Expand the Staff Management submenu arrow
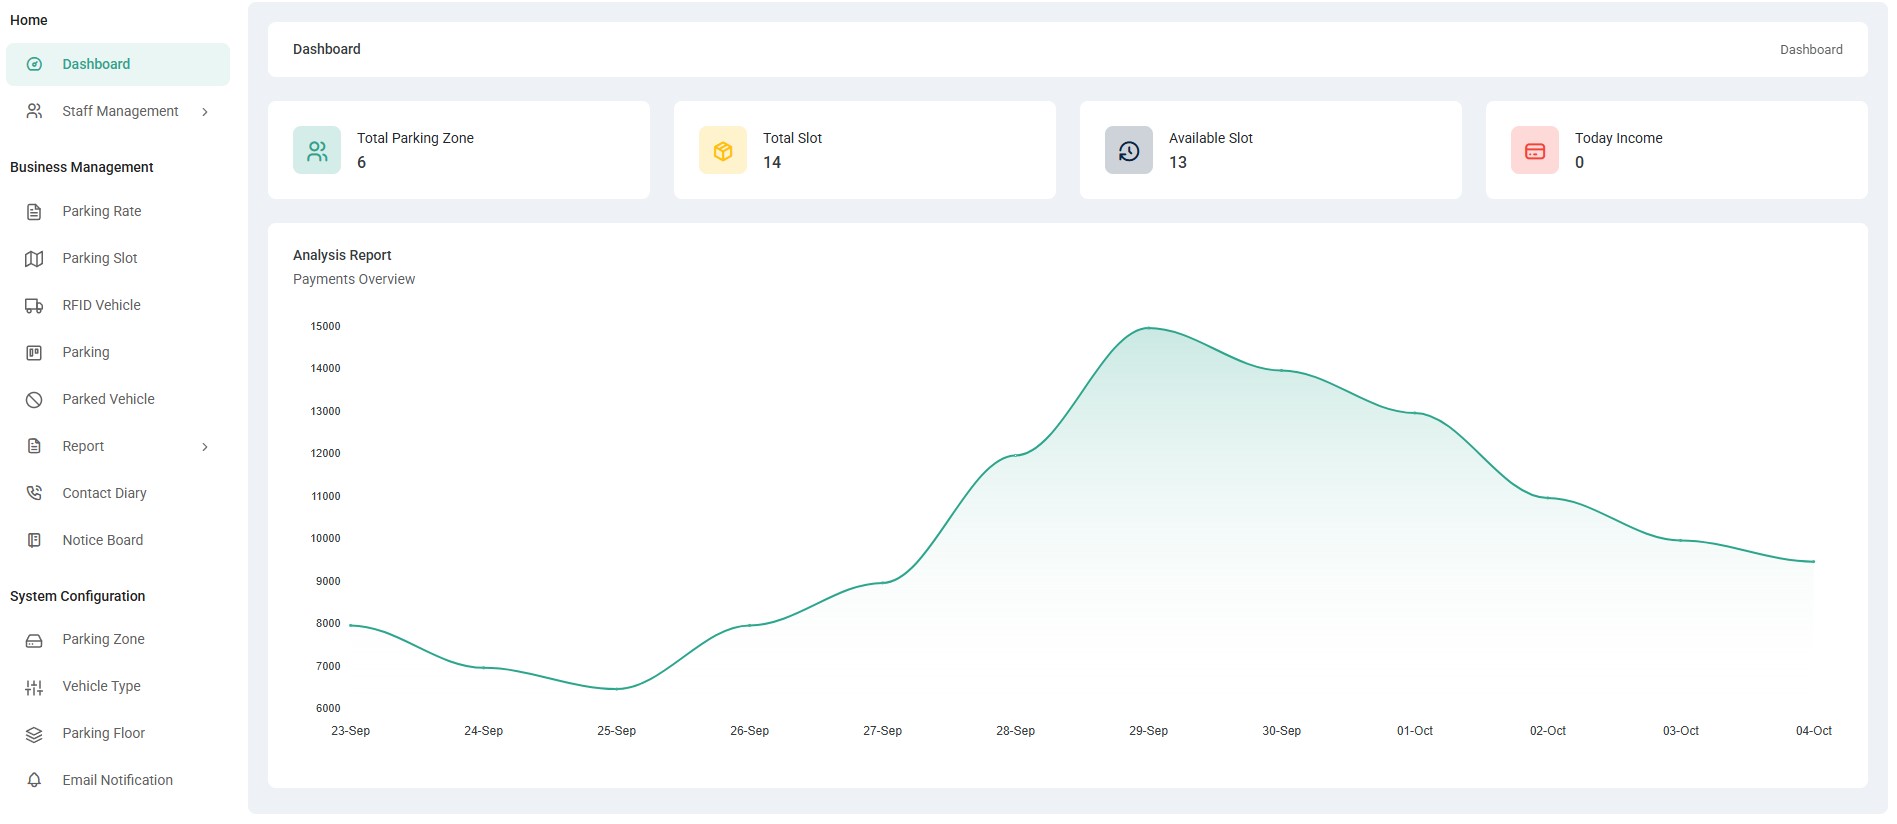Viewport: 1897px width, 824px height. pos(205,112)
